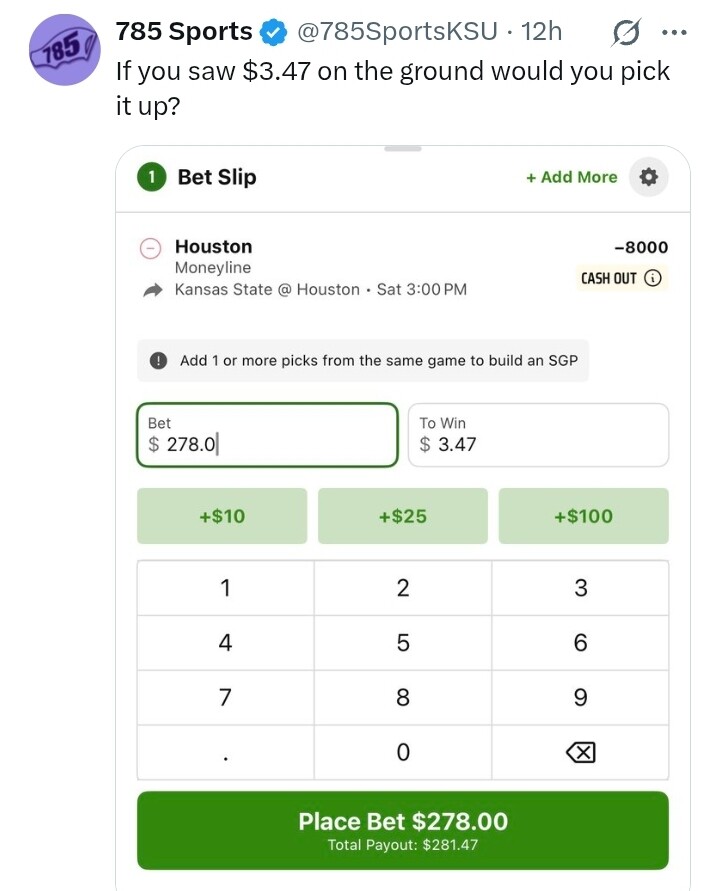720x891 pixels.
Task: Add $25 to the bet amount
Action: [x=402, y=516]
